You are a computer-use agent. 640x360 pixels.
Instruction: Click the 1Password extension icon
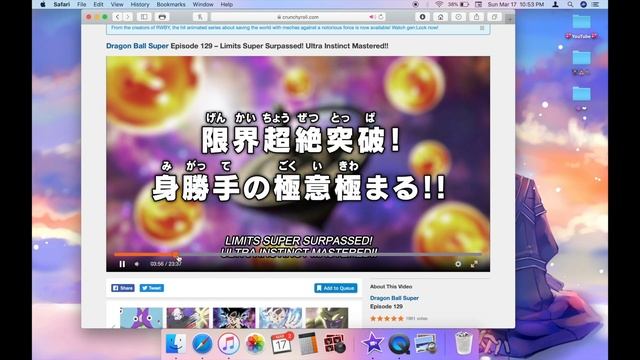click(422, 17)
